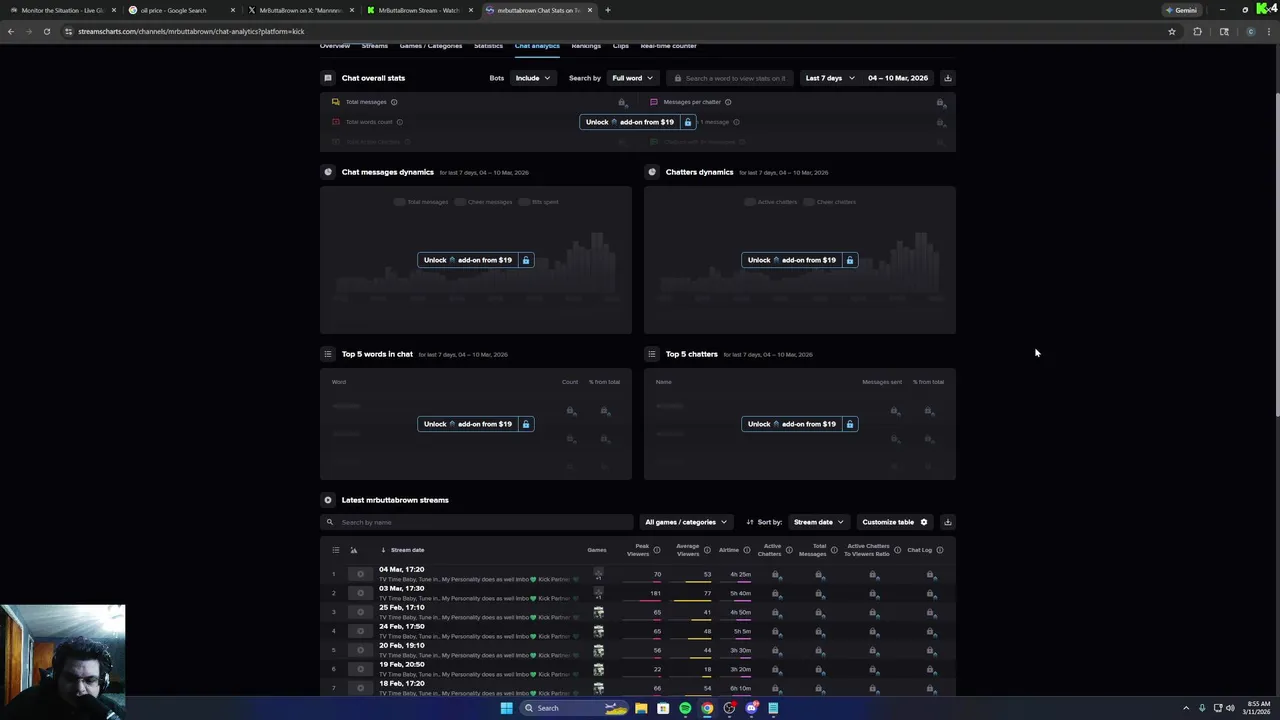The image size is (1280, 720).
Task: Switch to the Rankings tab
Action: (x=586, y=46)
